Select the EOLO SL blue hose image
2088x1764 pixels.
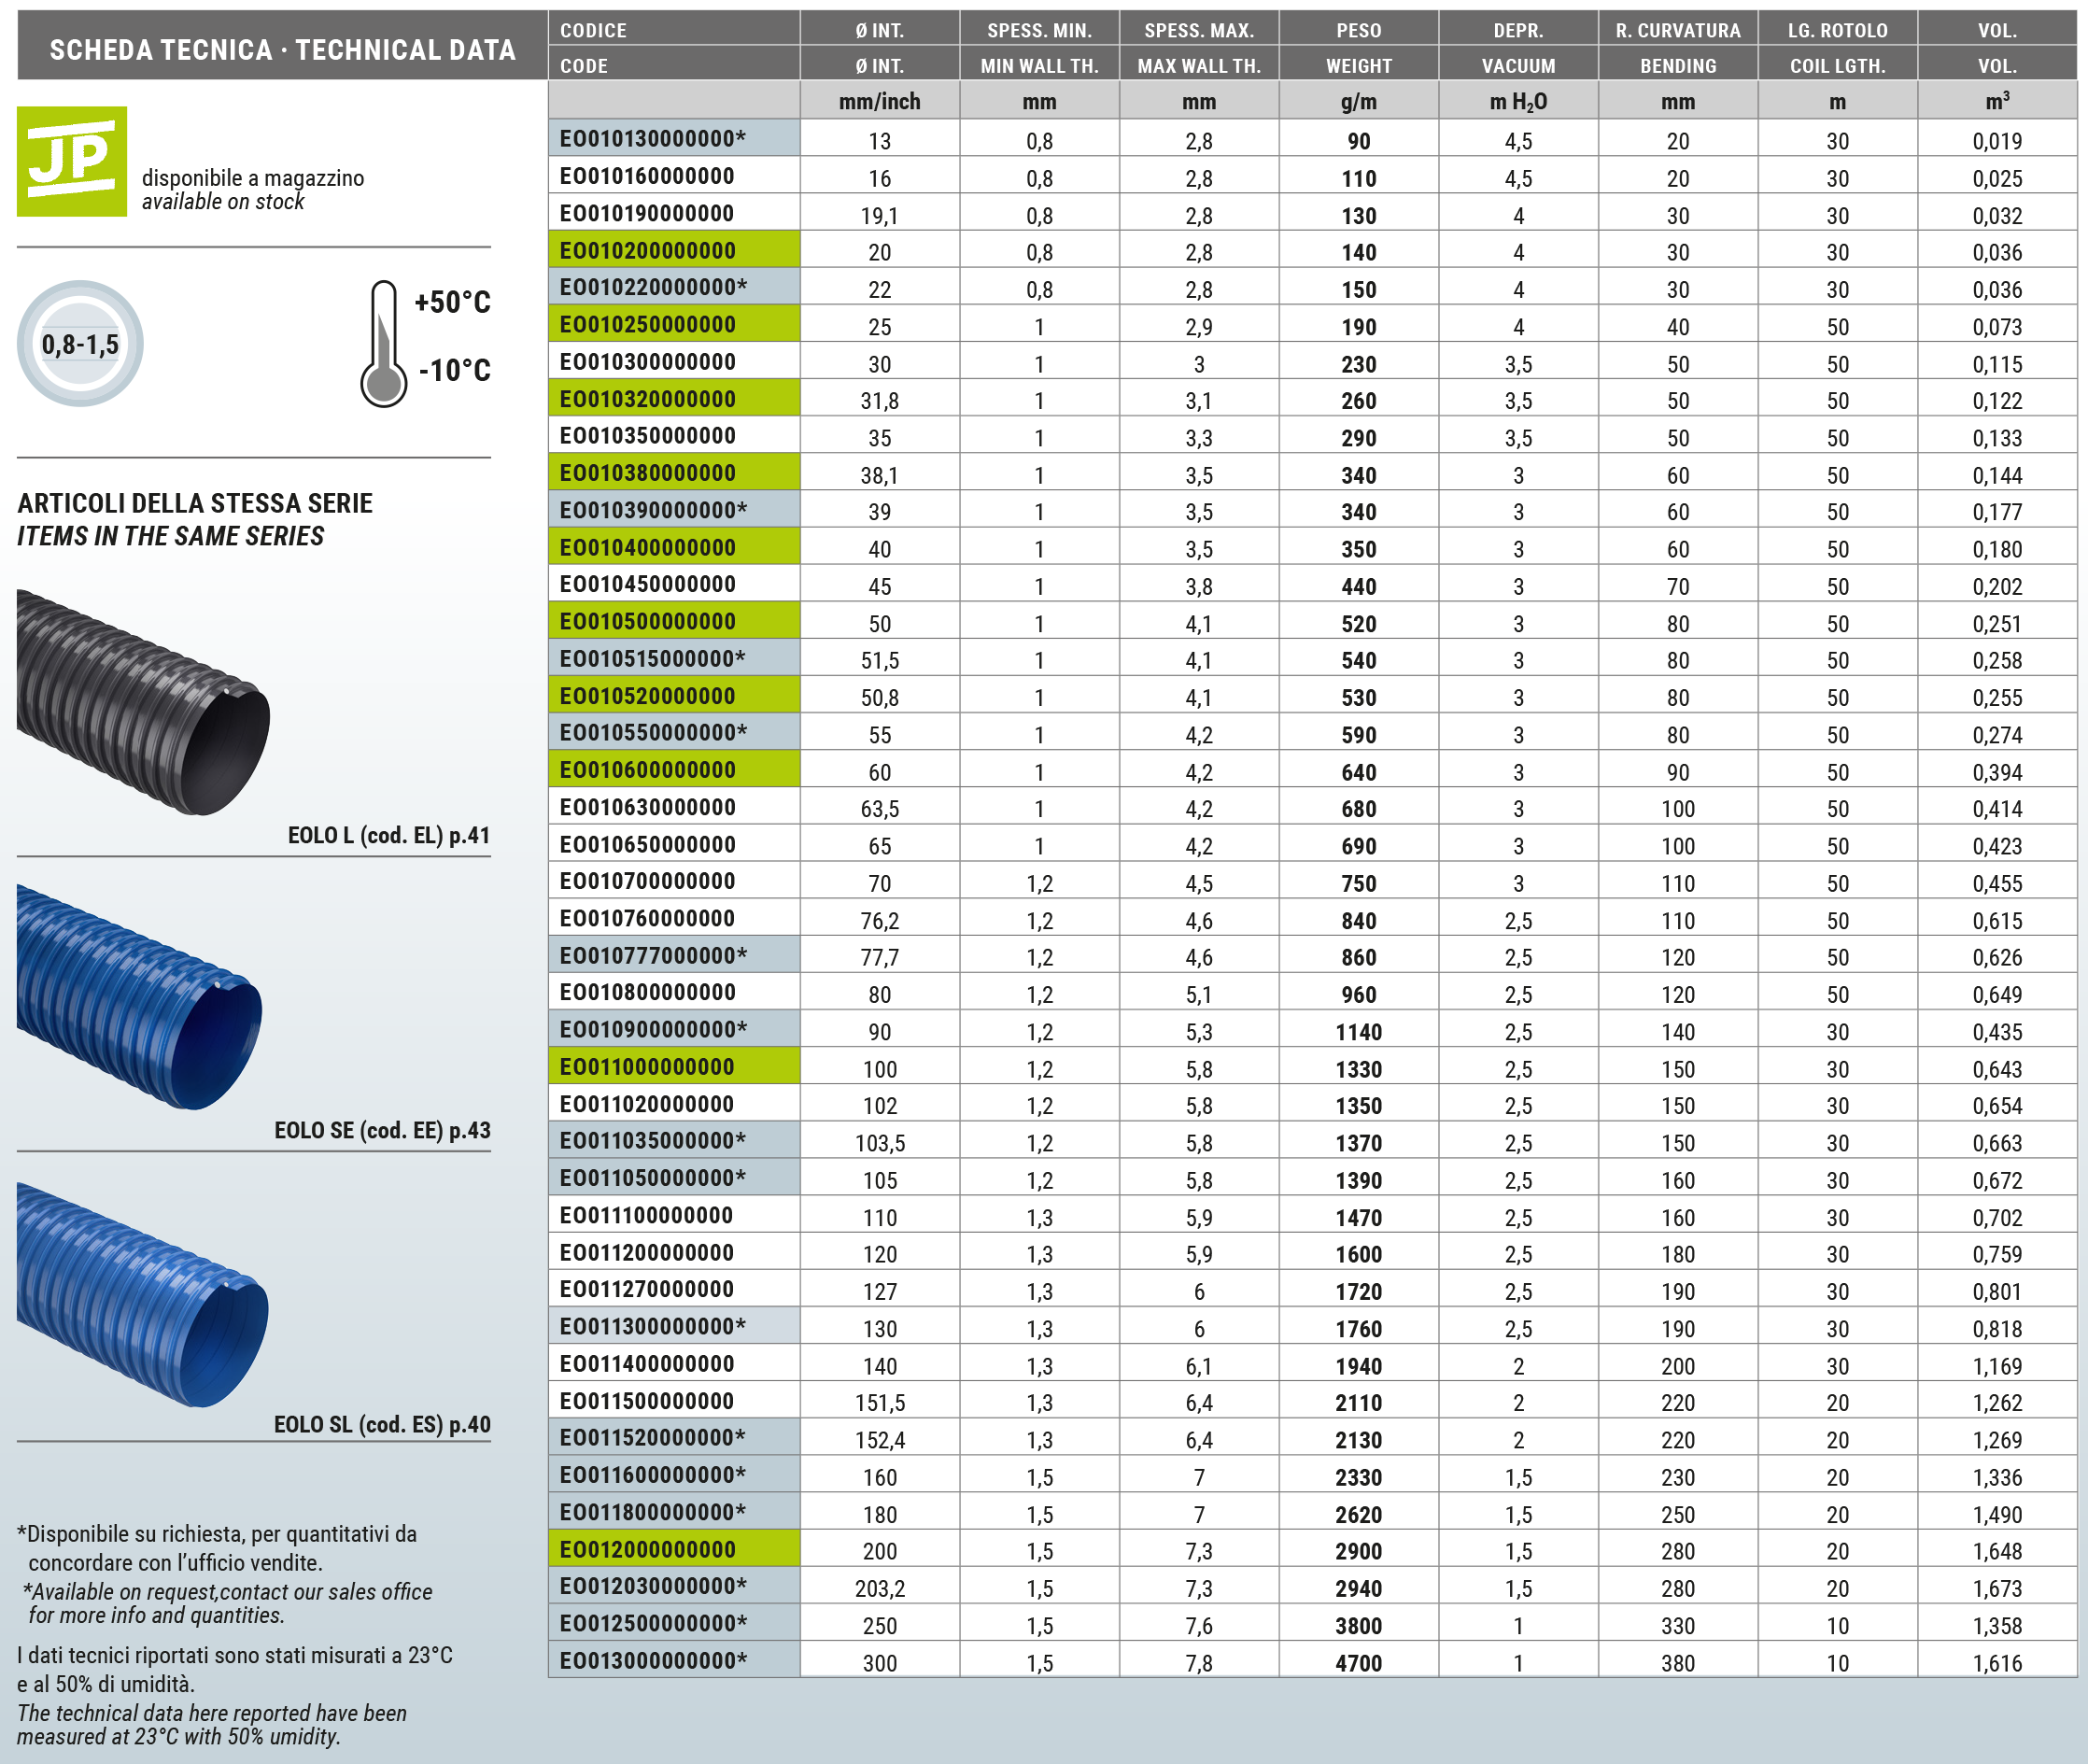point(142,1294)
